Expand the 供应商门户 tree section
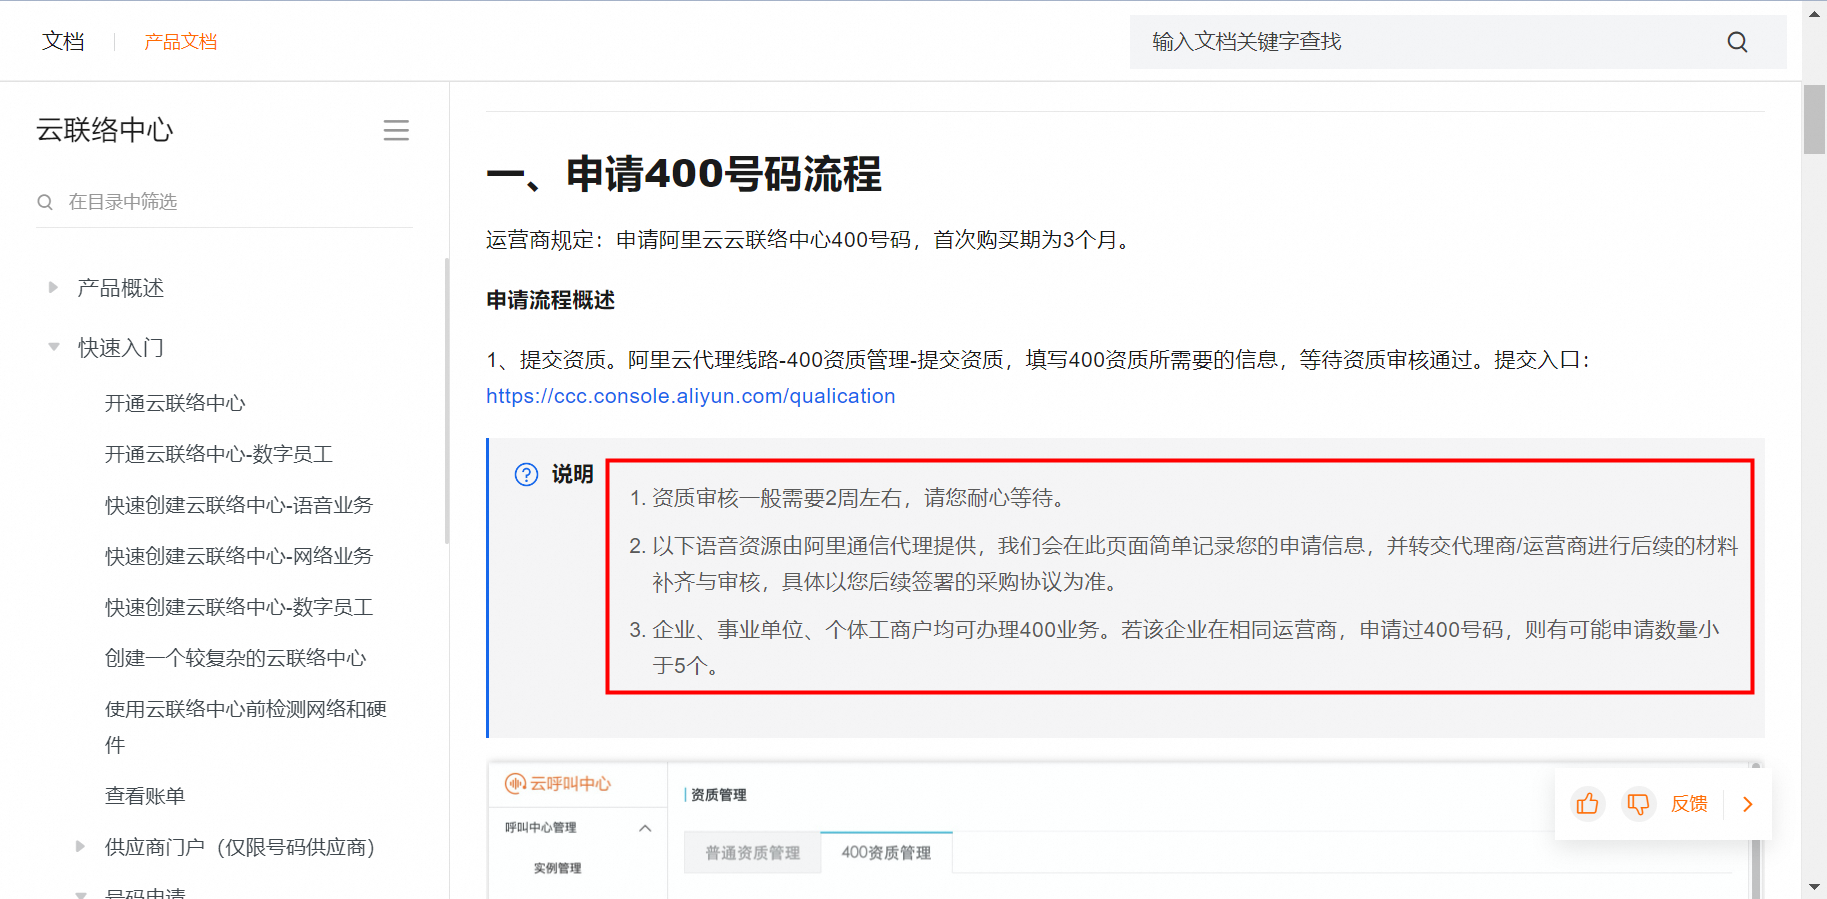1827x899 pixels. click(80, 847)
